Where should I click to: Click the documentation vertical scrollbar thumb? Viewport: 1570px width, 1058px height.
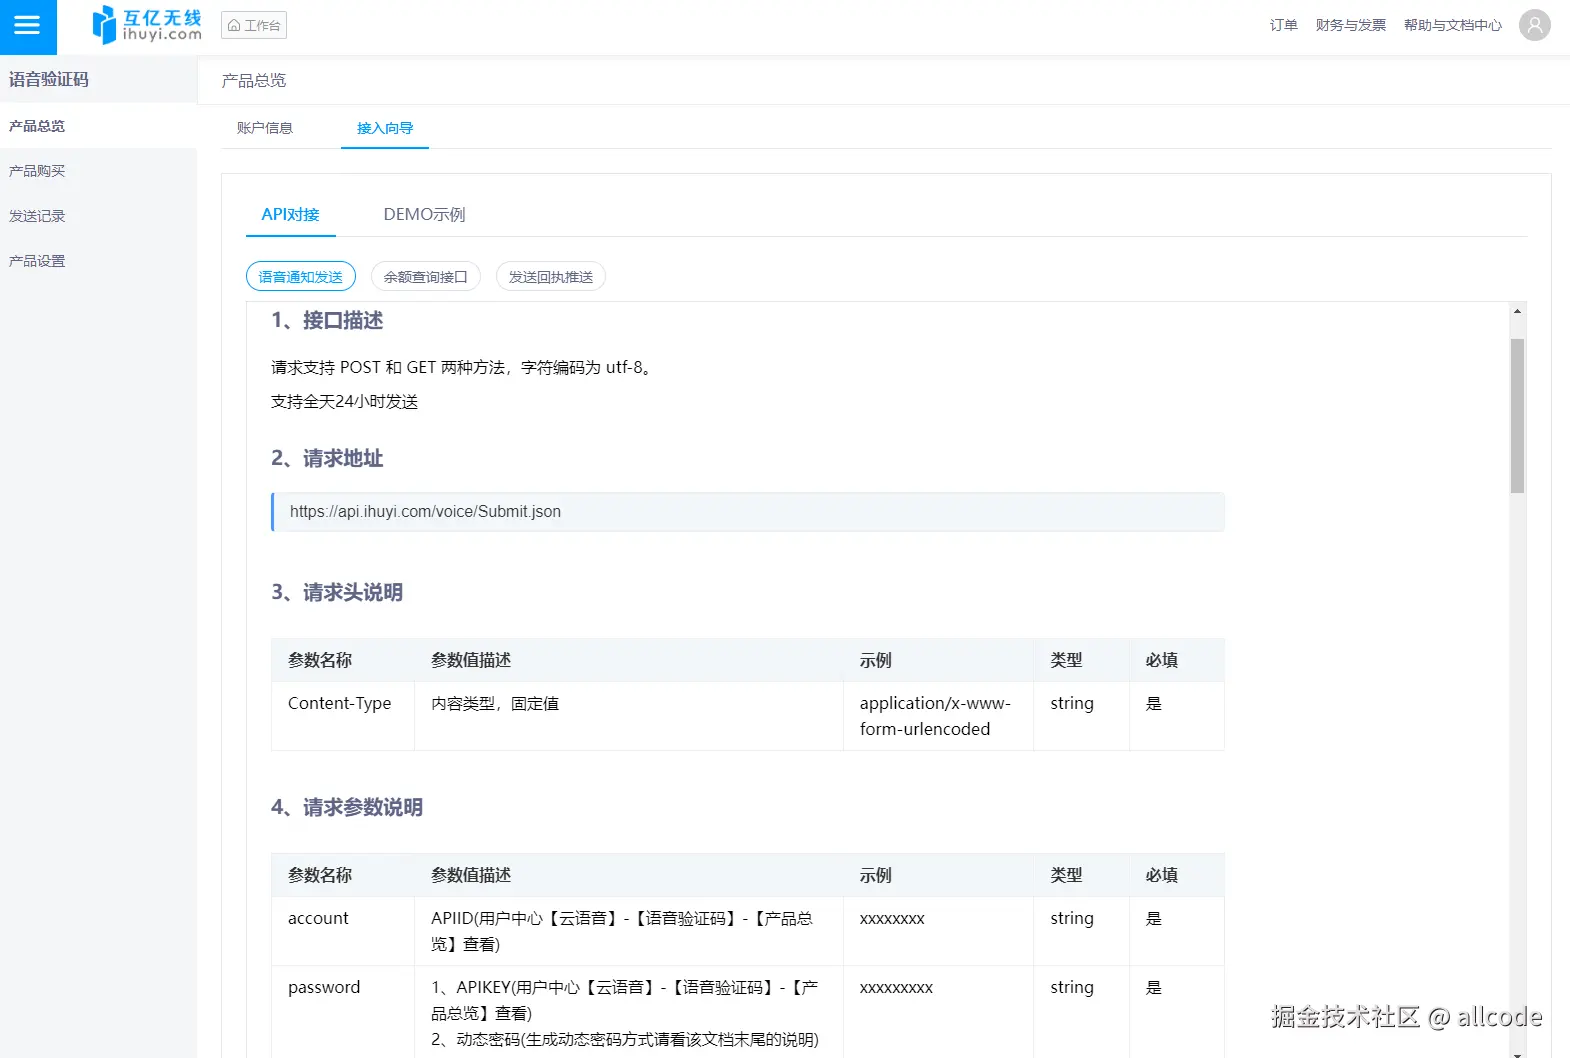click(1517, 416)
